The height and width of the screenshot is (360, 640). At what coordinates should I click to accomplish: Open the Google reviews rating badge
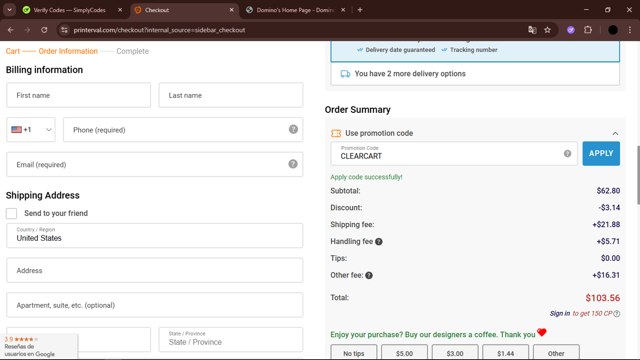39,347
